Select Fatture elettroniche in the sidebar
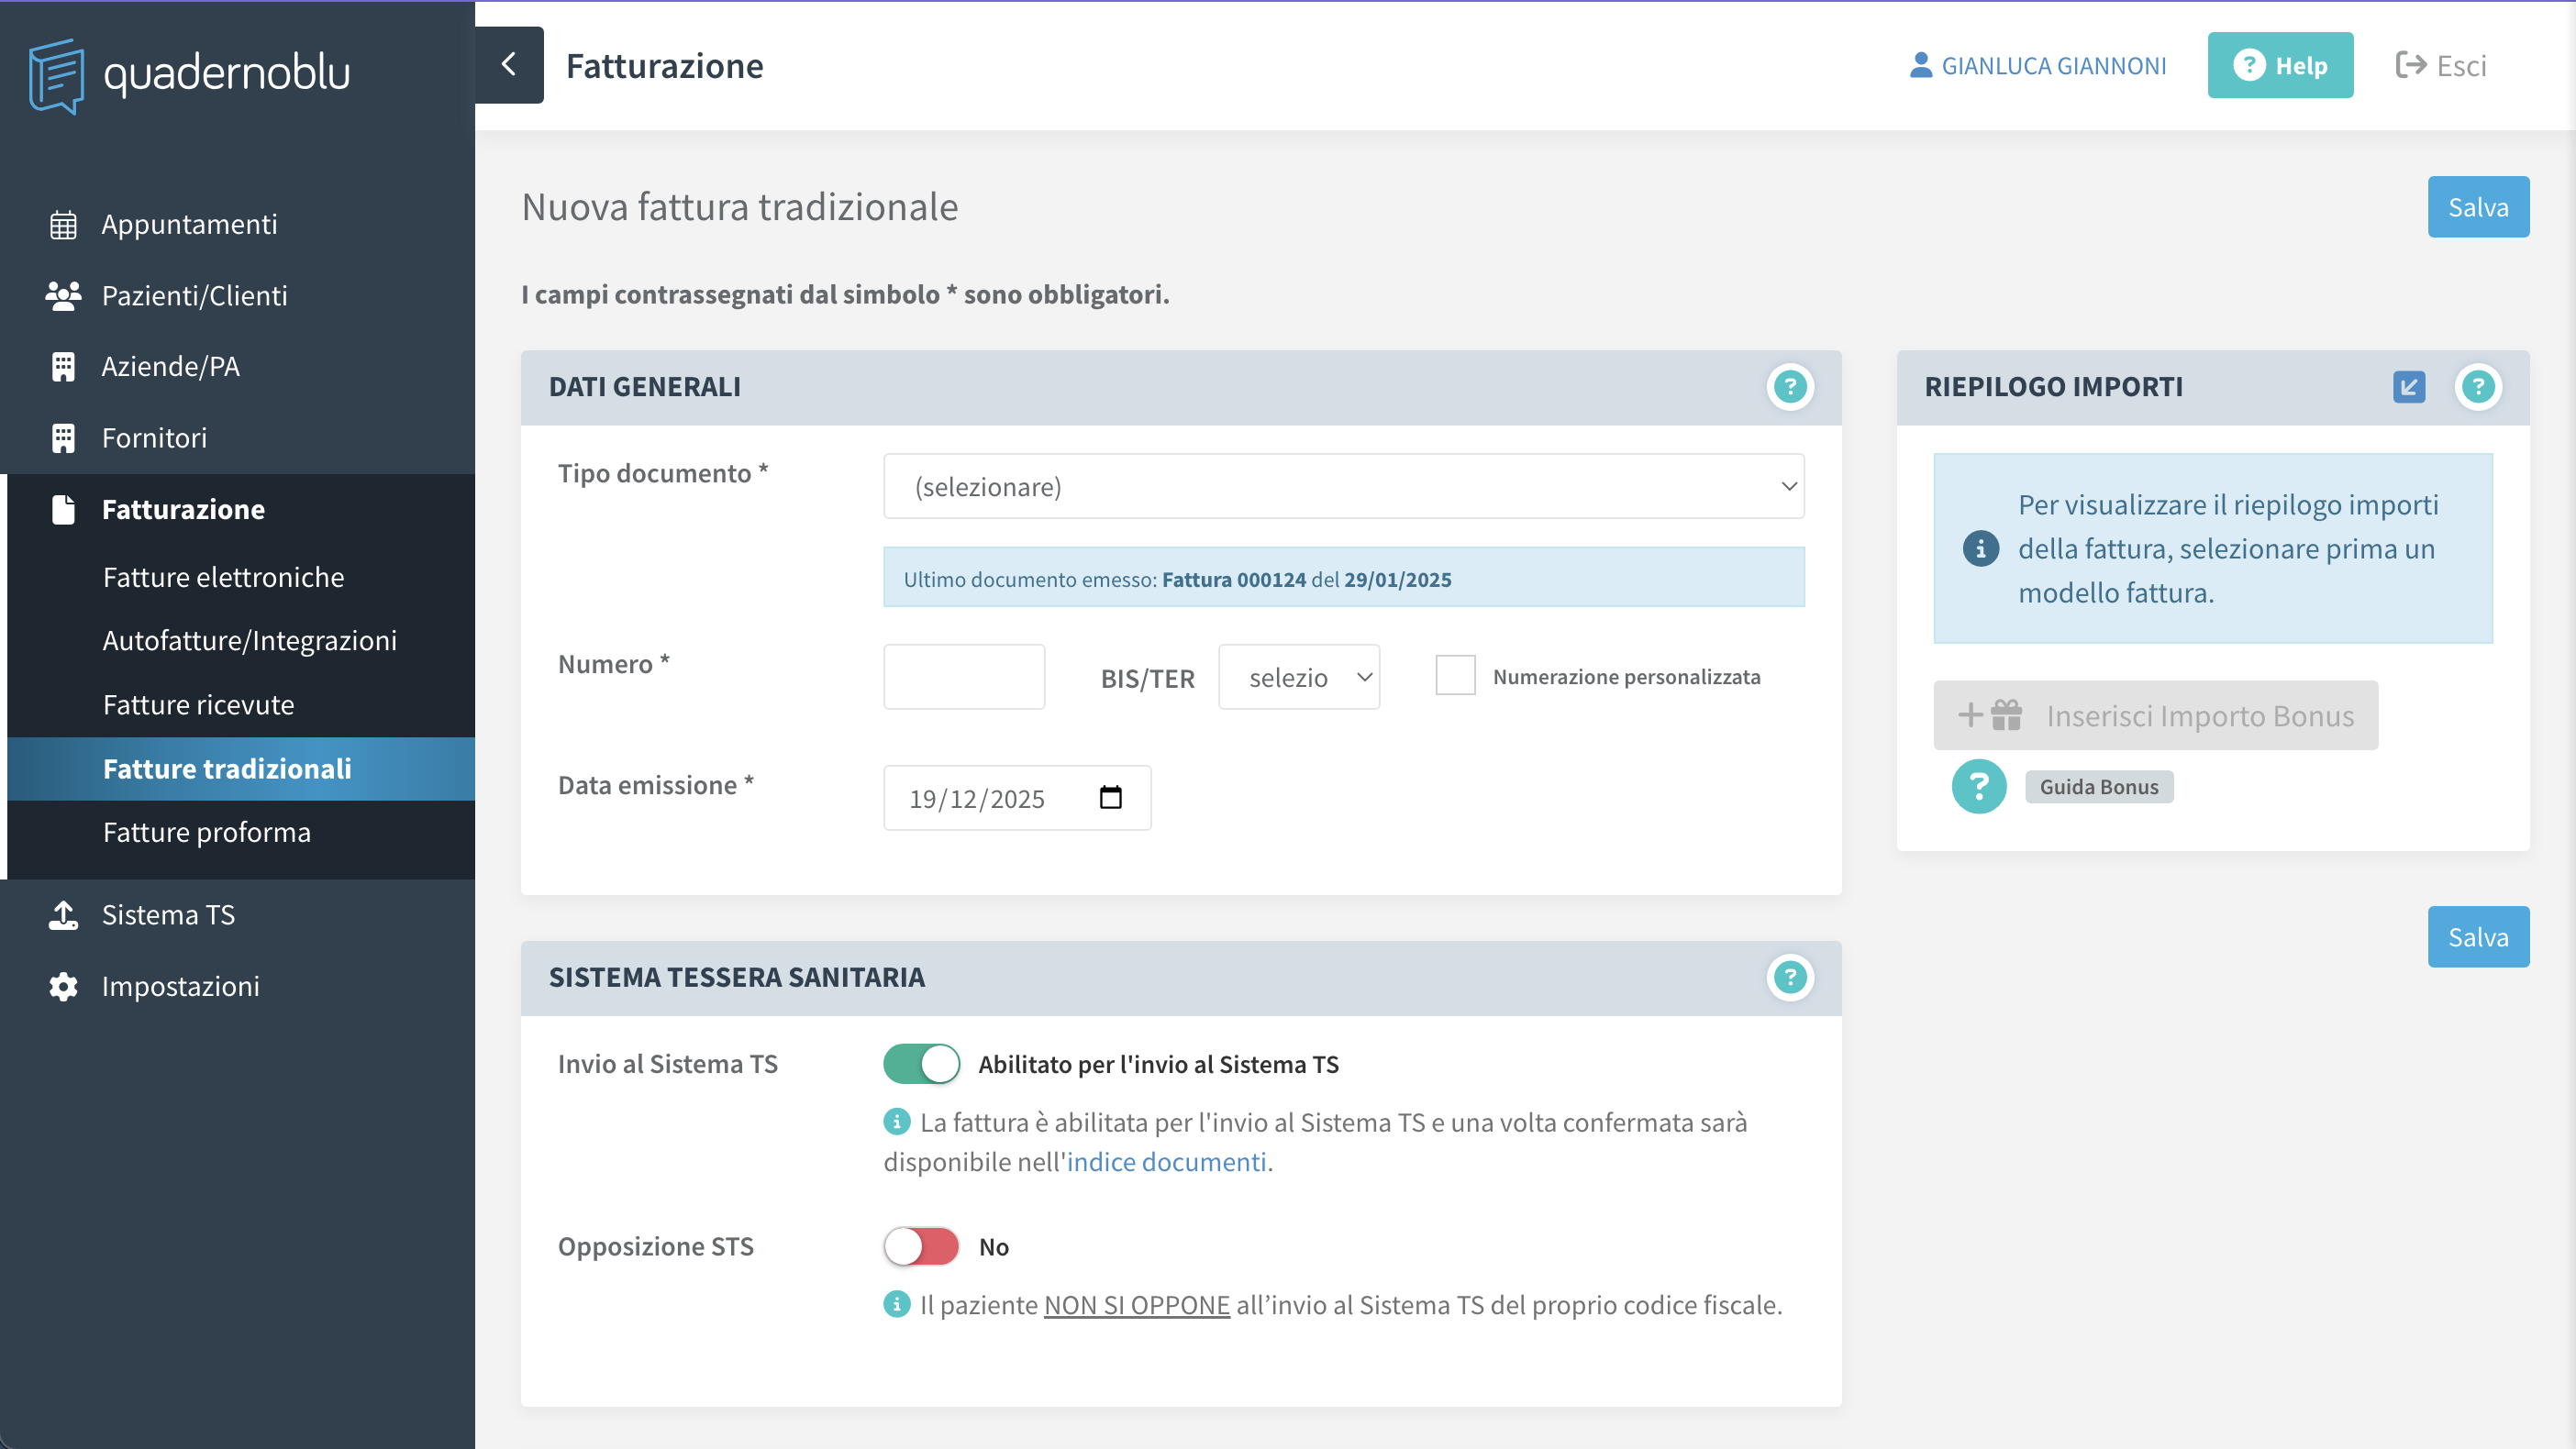2576x1449 pixels. pyautogui.click(x=223, y=577)
